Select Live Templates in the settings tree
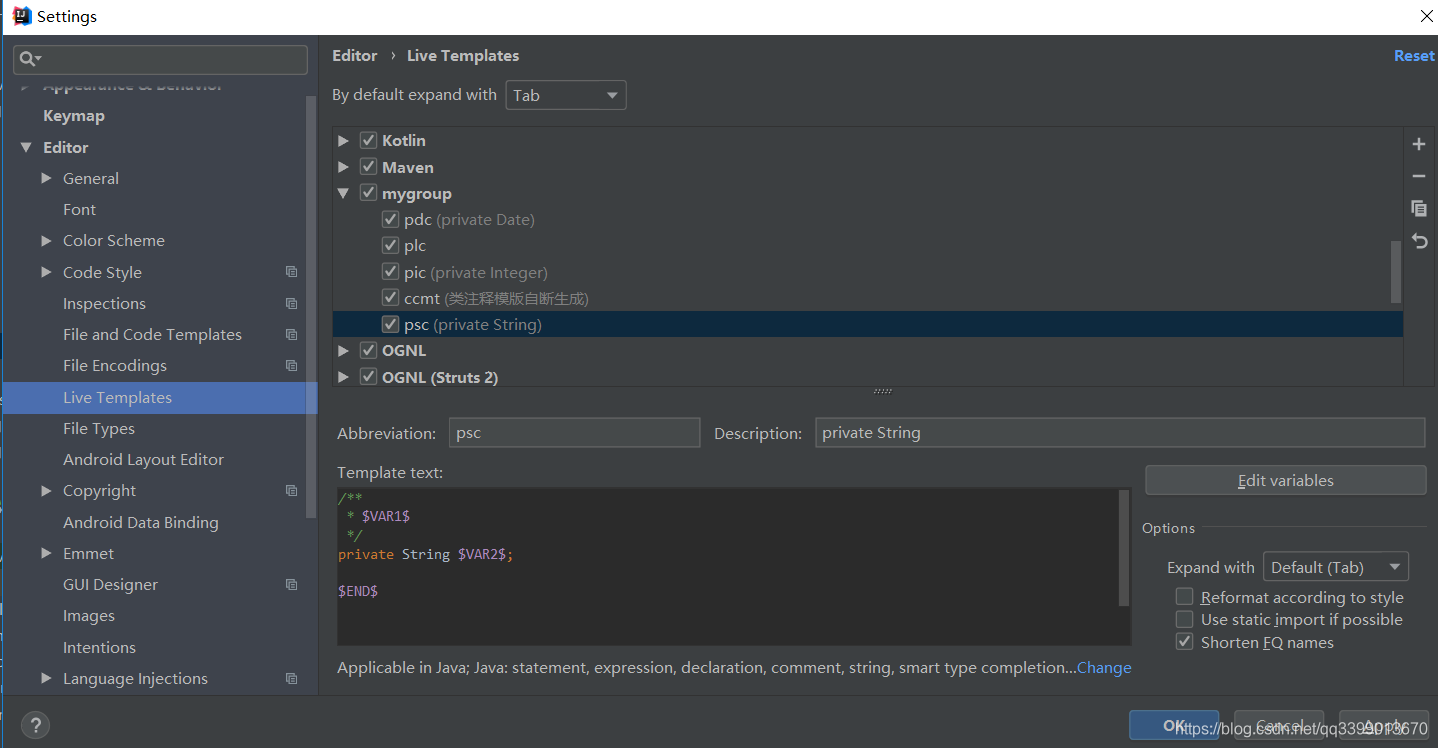This screenshot has width=1438, height=748. 160,397
